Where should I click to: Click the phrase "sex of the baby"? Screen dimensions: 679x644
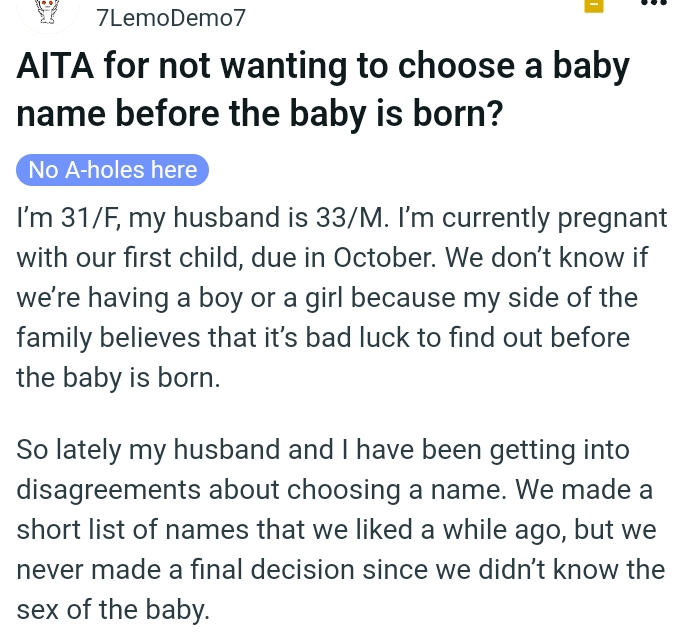(x=112, y=610)
